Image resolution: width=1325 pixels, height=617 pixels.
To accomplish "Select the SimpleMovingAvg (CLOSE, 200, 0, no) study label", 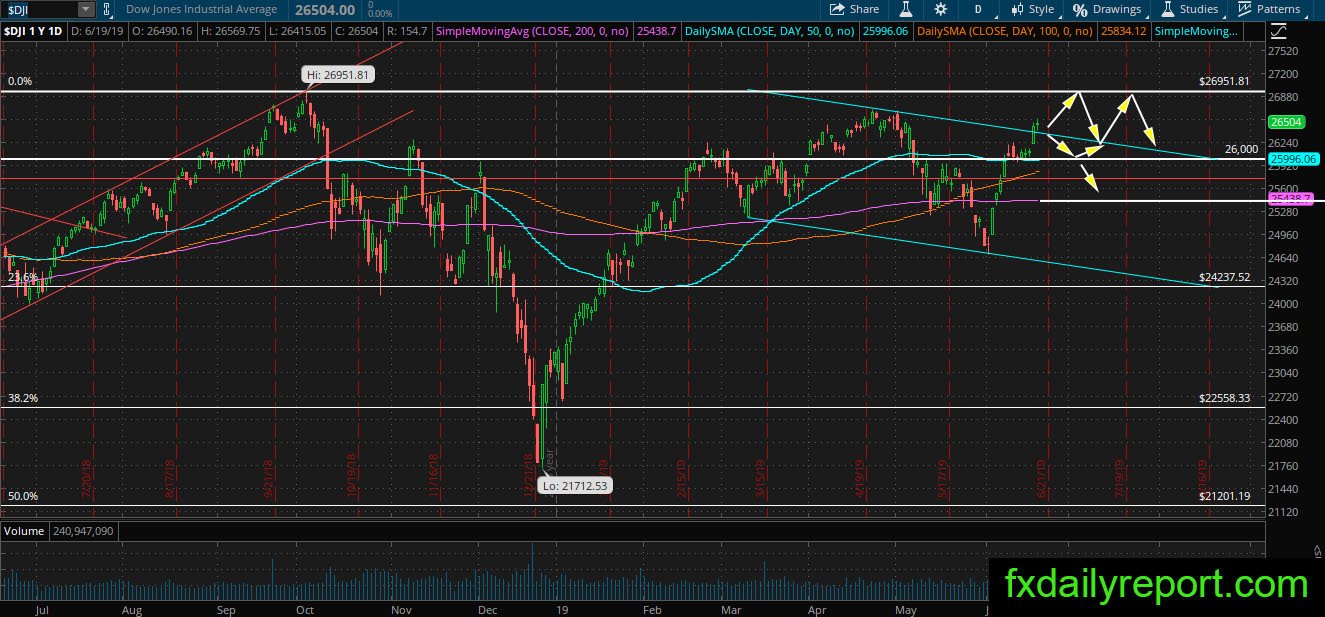I will tap(531, 32).
